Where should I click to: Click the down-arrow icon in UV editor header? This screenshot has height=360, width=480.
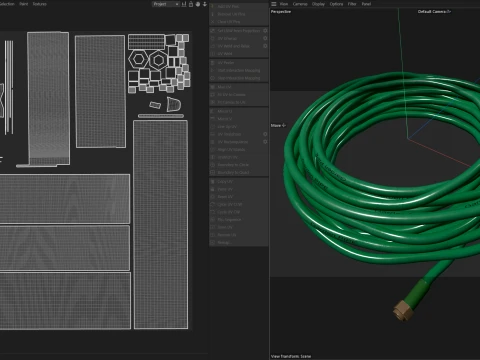click(x=205, y=4)
